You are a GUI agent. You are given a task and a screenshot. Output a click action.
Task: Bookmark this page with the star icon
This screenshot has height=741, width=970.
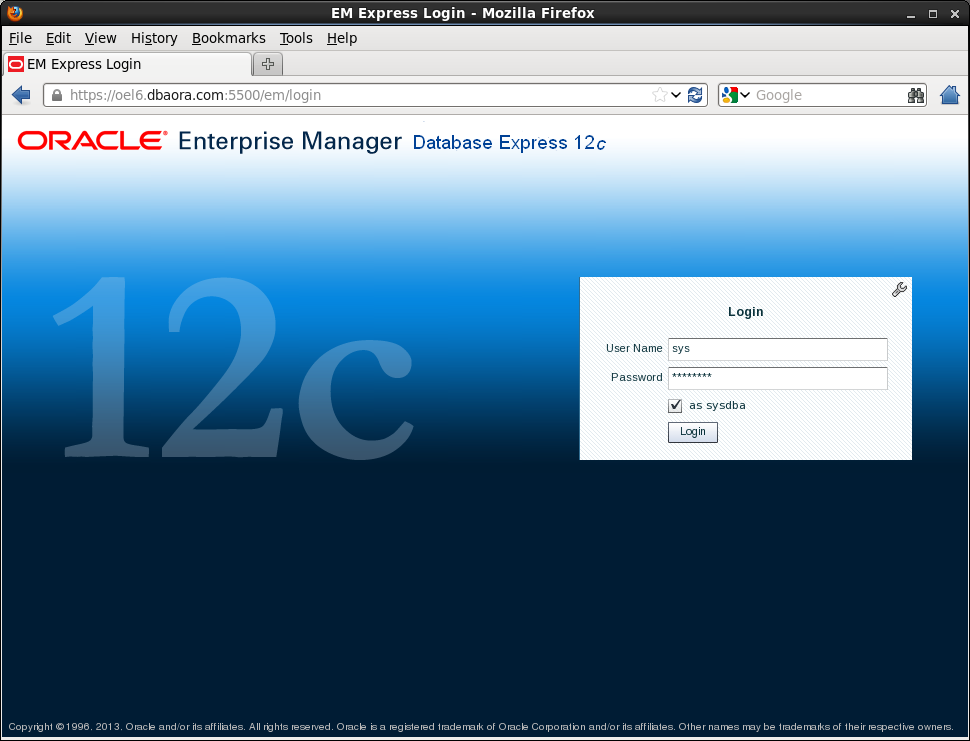[x=659, y=95]
